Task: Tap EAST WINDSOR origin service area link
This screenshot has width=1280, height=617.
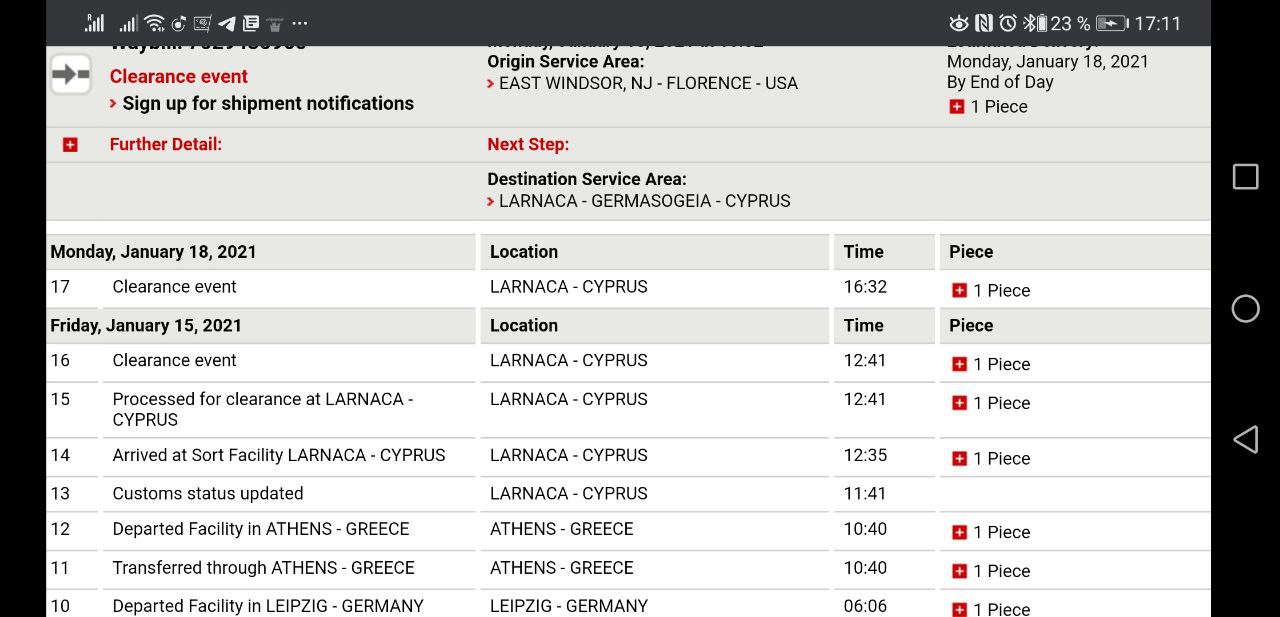Action: (648, 83)
